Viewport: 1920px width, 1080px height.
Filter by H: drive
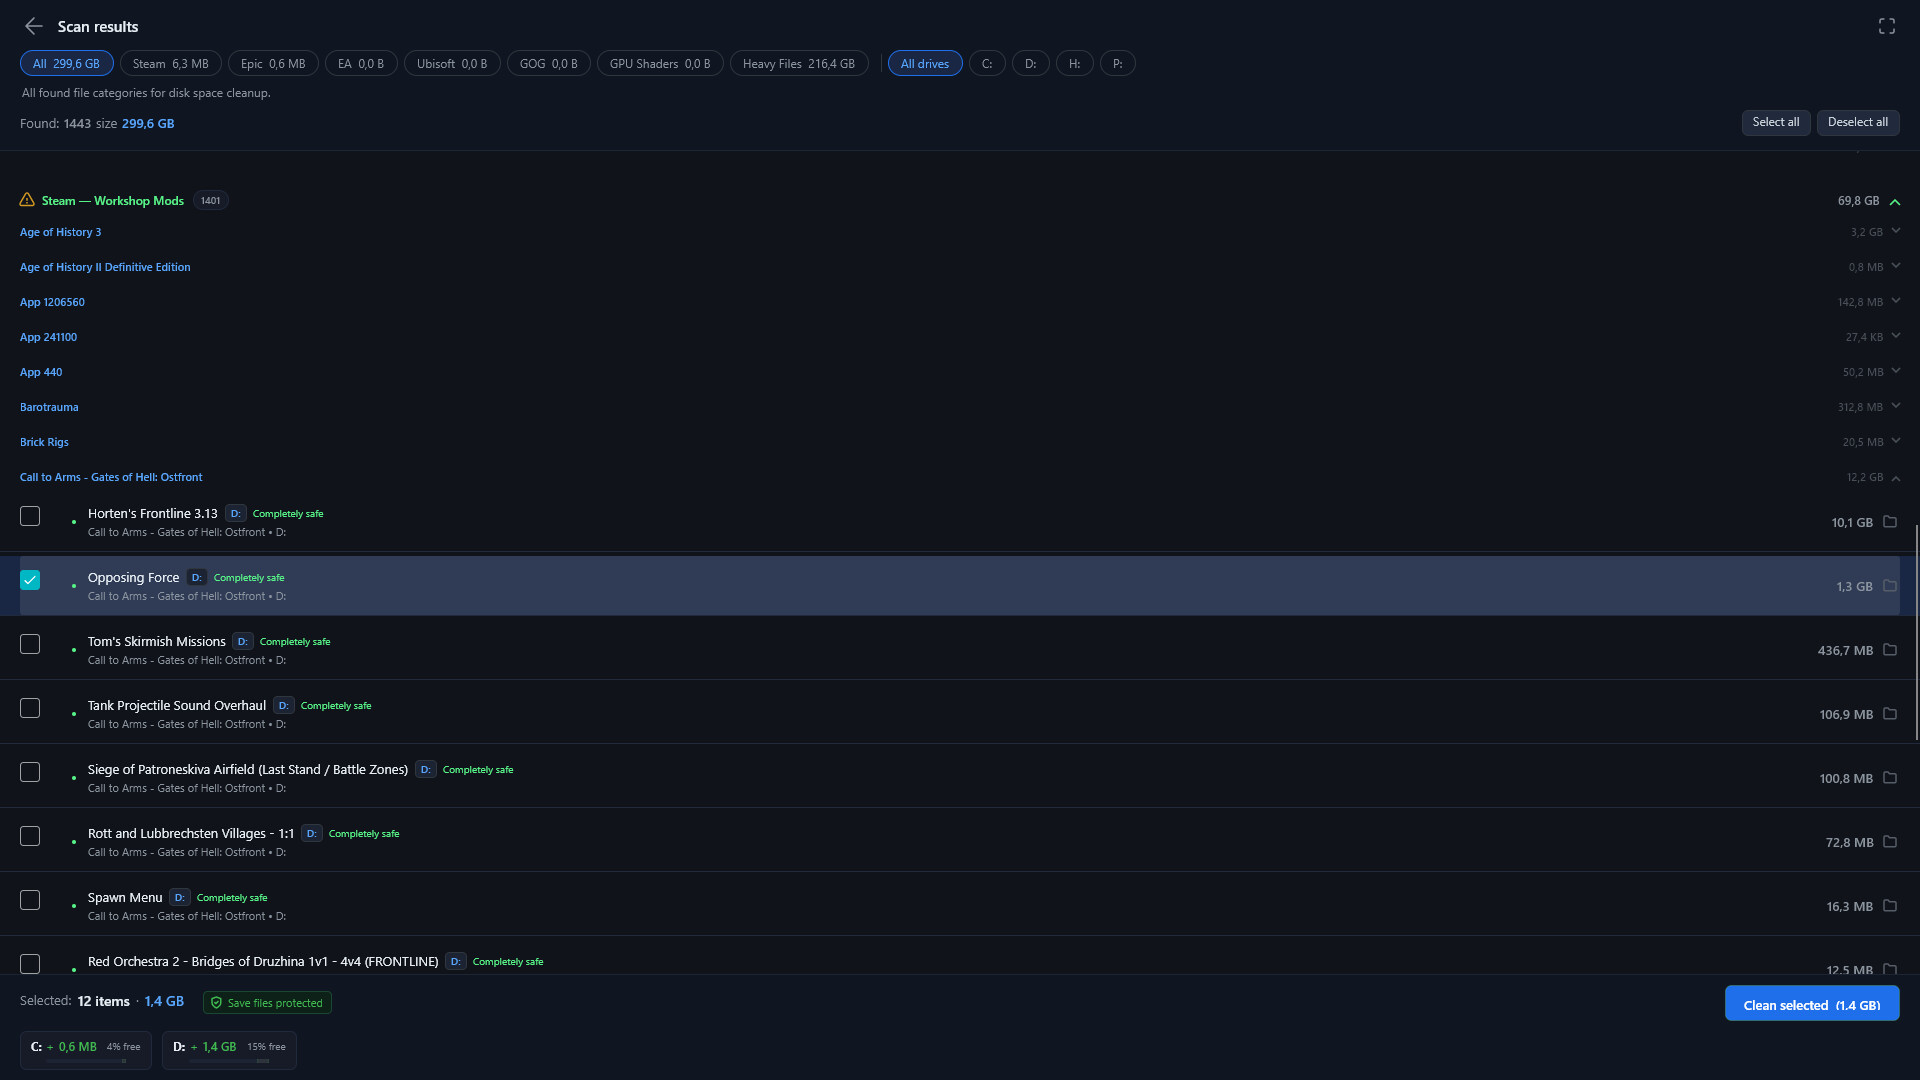(x=1075, y=63)
